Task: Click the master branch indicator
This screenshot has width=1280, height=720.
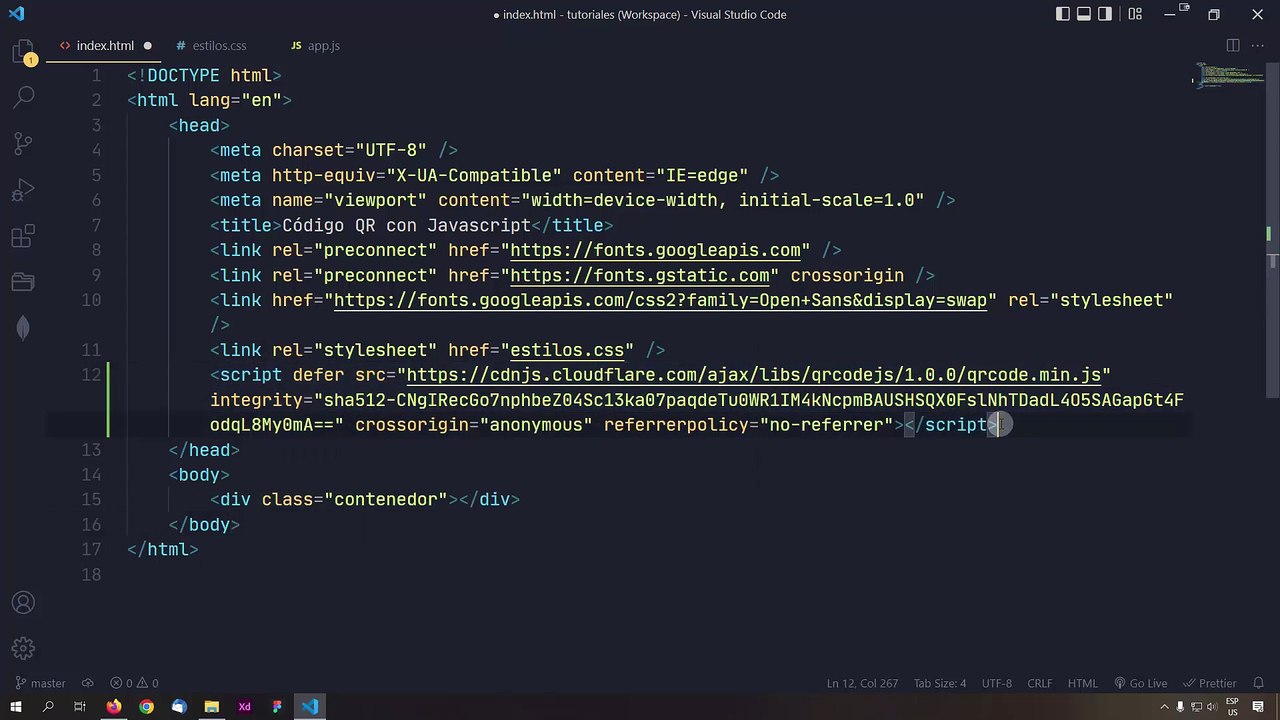Action: (39, 684)
